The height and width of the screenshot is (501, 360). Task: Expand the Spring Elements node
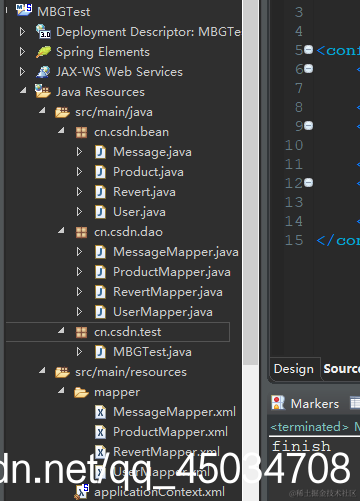click(x=22, y=52)
